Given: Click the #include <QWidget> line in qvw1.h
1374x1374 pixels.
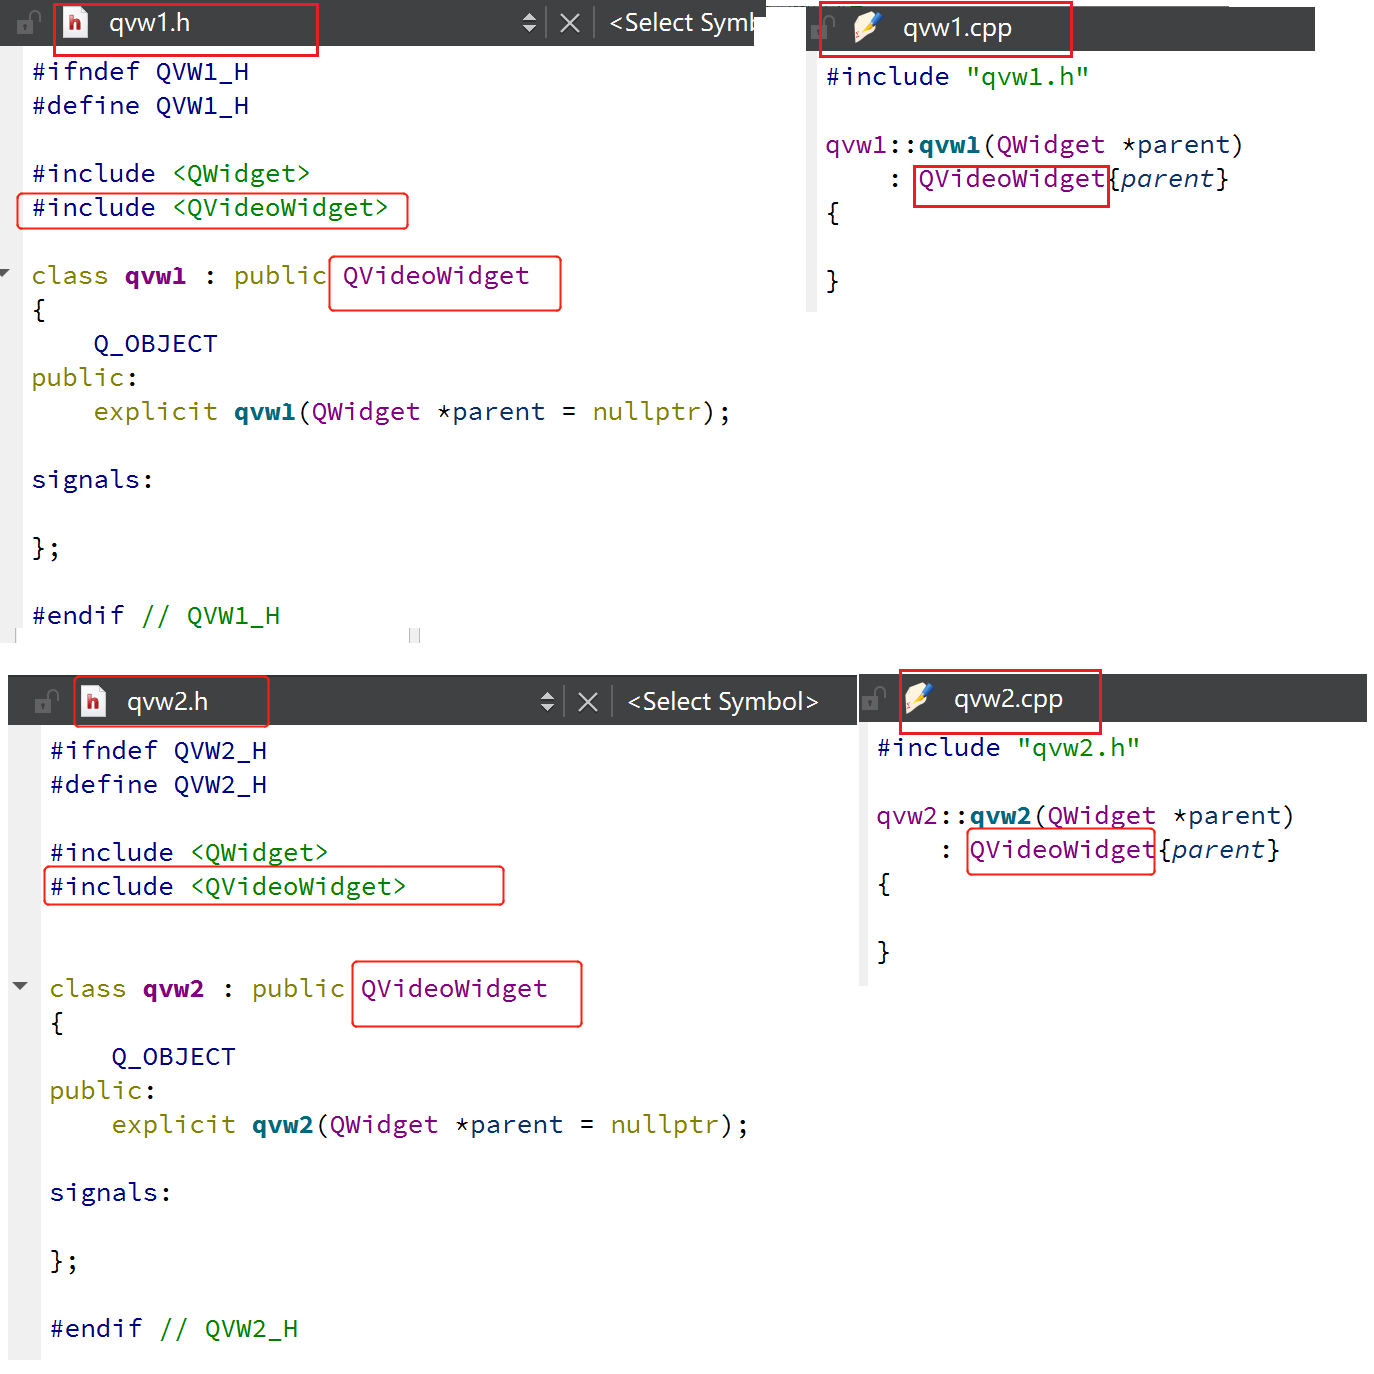Looking at the screenshot, I should click(x=171, y=174).
